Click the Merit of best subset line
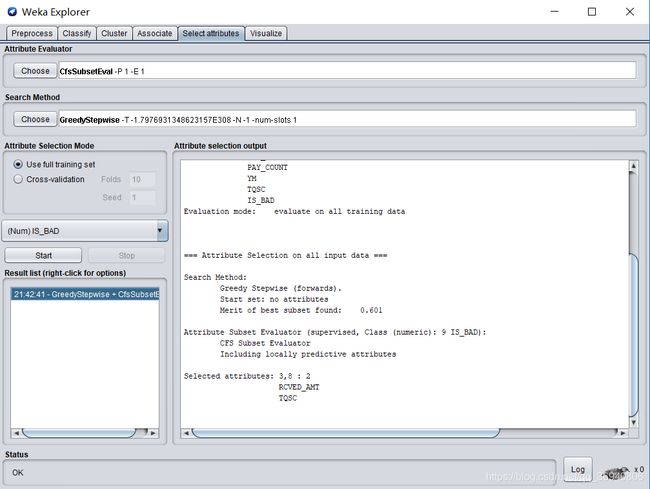 click(301, 310)
